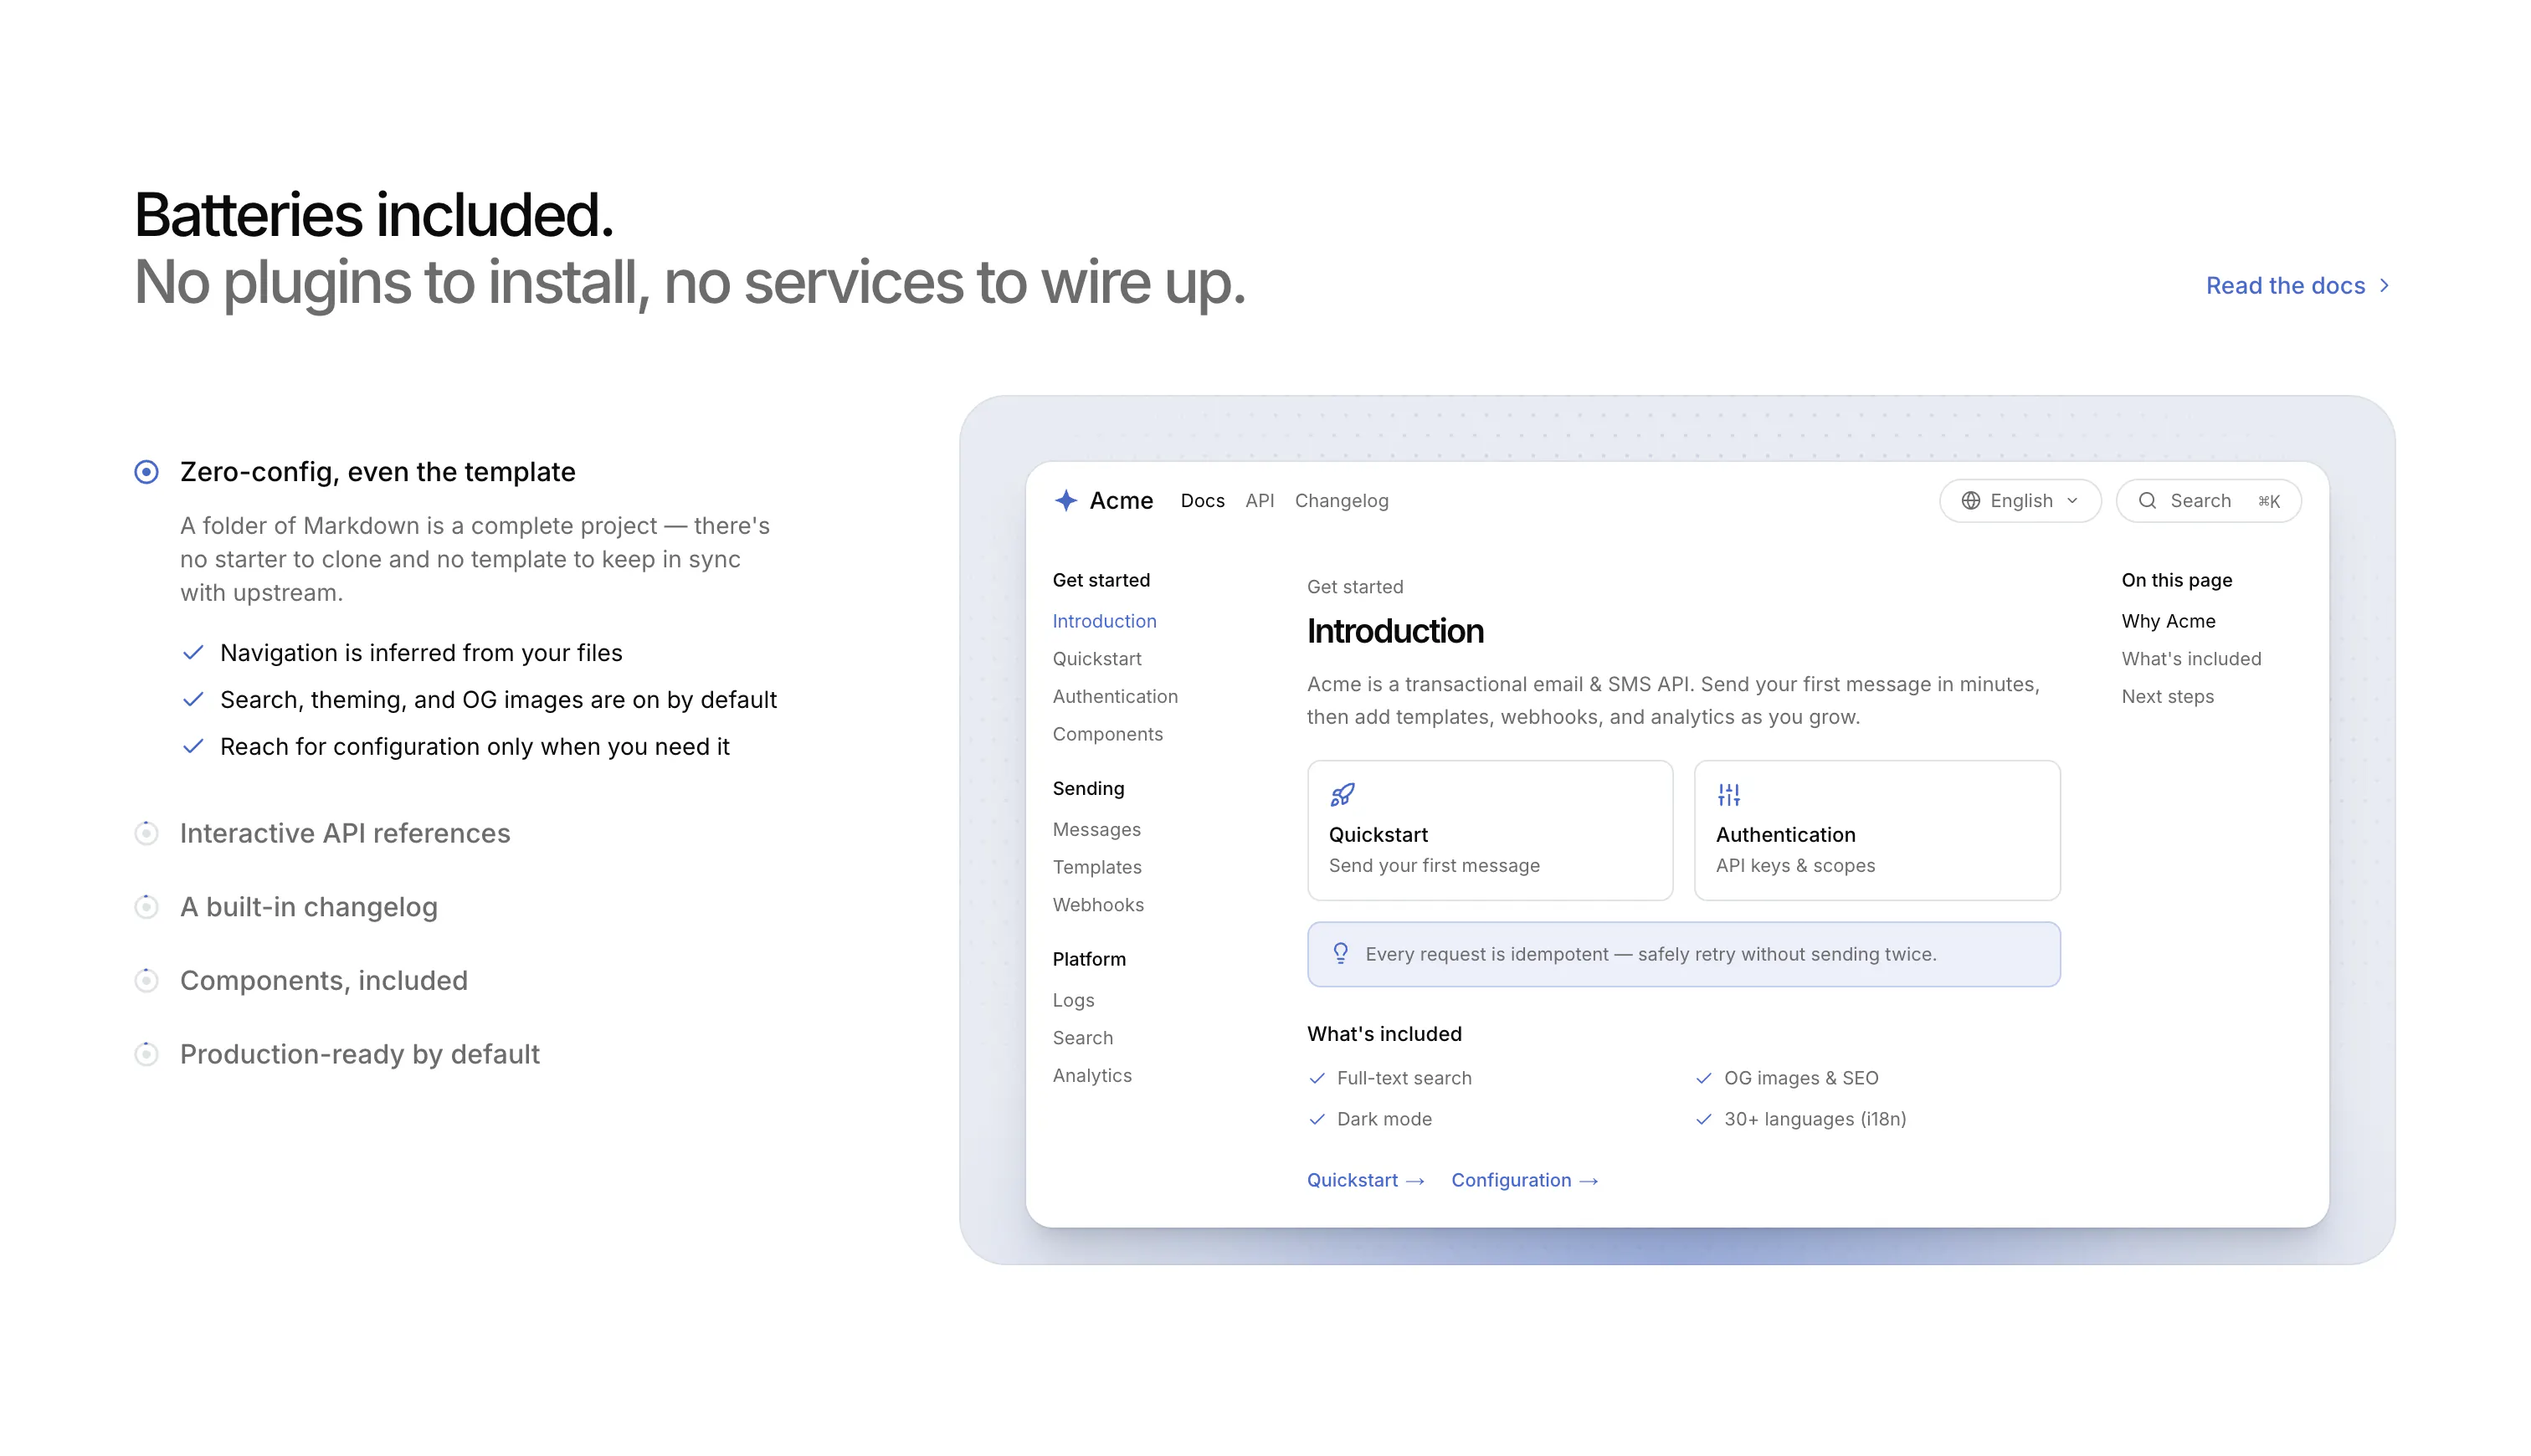Click the chevron arrow beside Read the docs
The image size is (2531, 1456).
pyautogui.click(x=2384, y=286)
